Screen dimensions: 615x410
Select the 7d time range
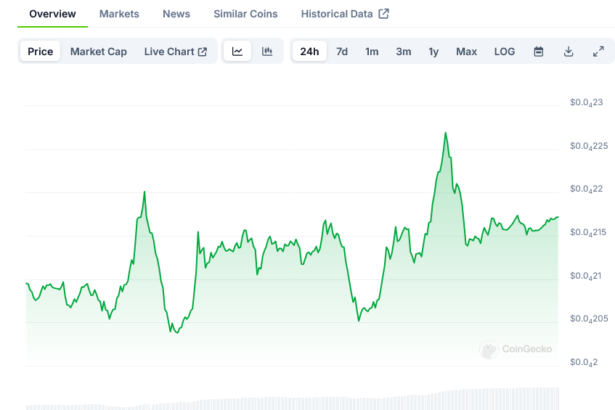coord(342,51)
